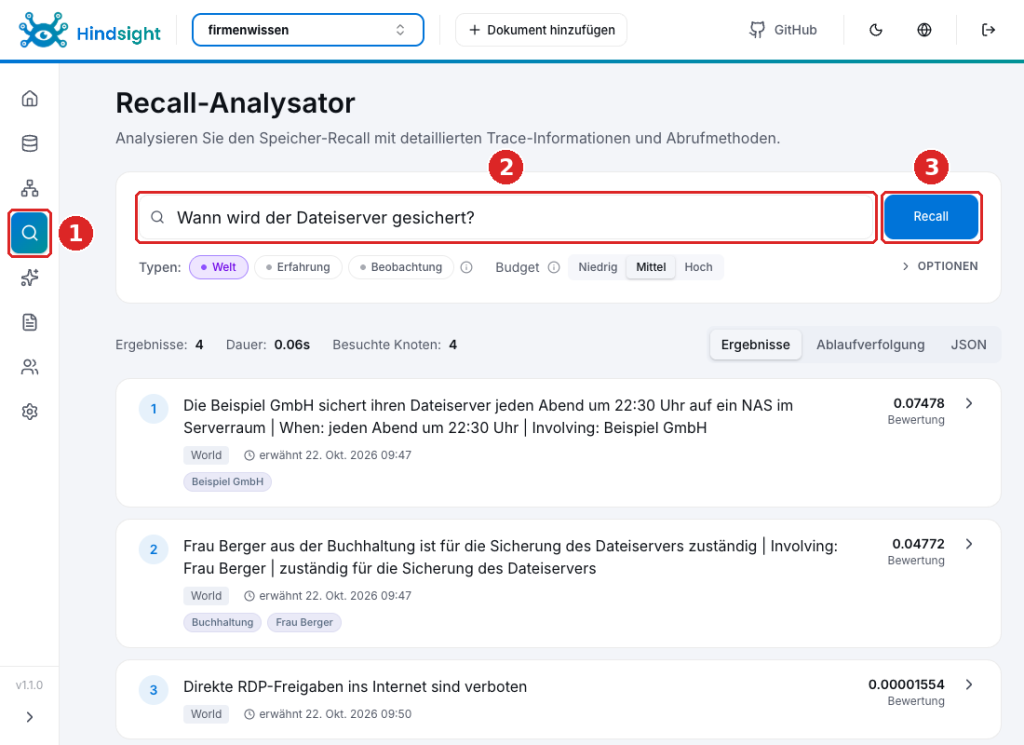The image size is (1024, 745).
Task: Set budget to Niedrig
Action: 598,267
